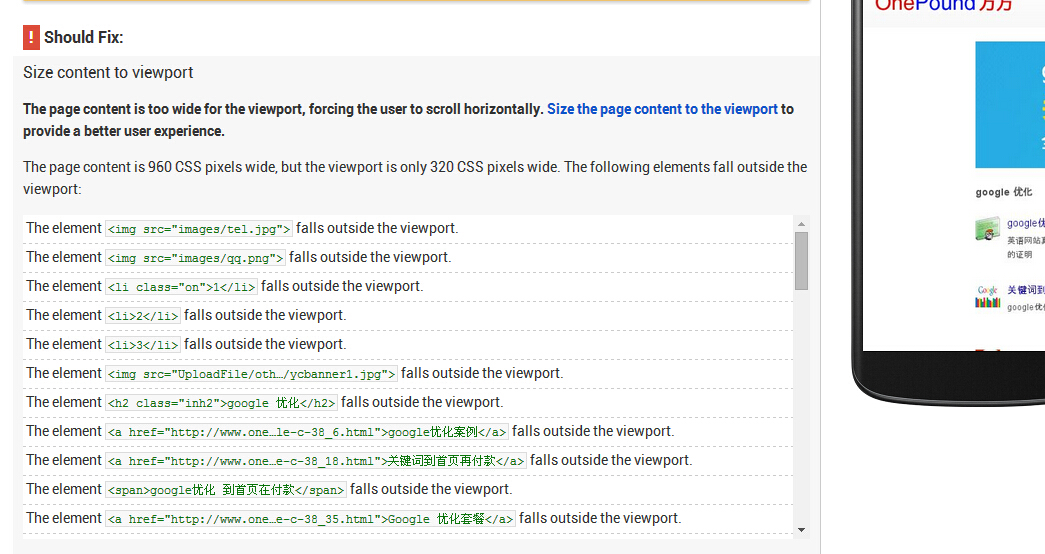The width and height of the screenshot is (1045, 554).
Task: Click the Google logo thumbnail in phone preview
Action: (988, 297)
